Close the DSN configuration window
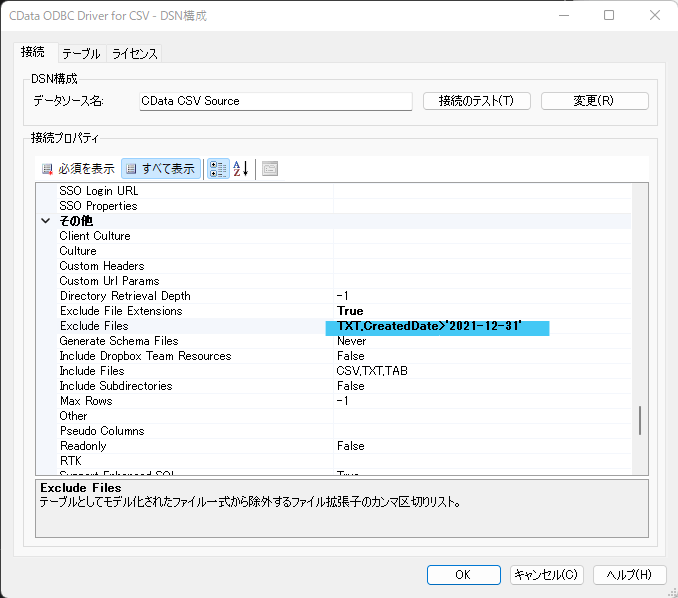Viewport: 678px width, 598px height. pos(655,16)
